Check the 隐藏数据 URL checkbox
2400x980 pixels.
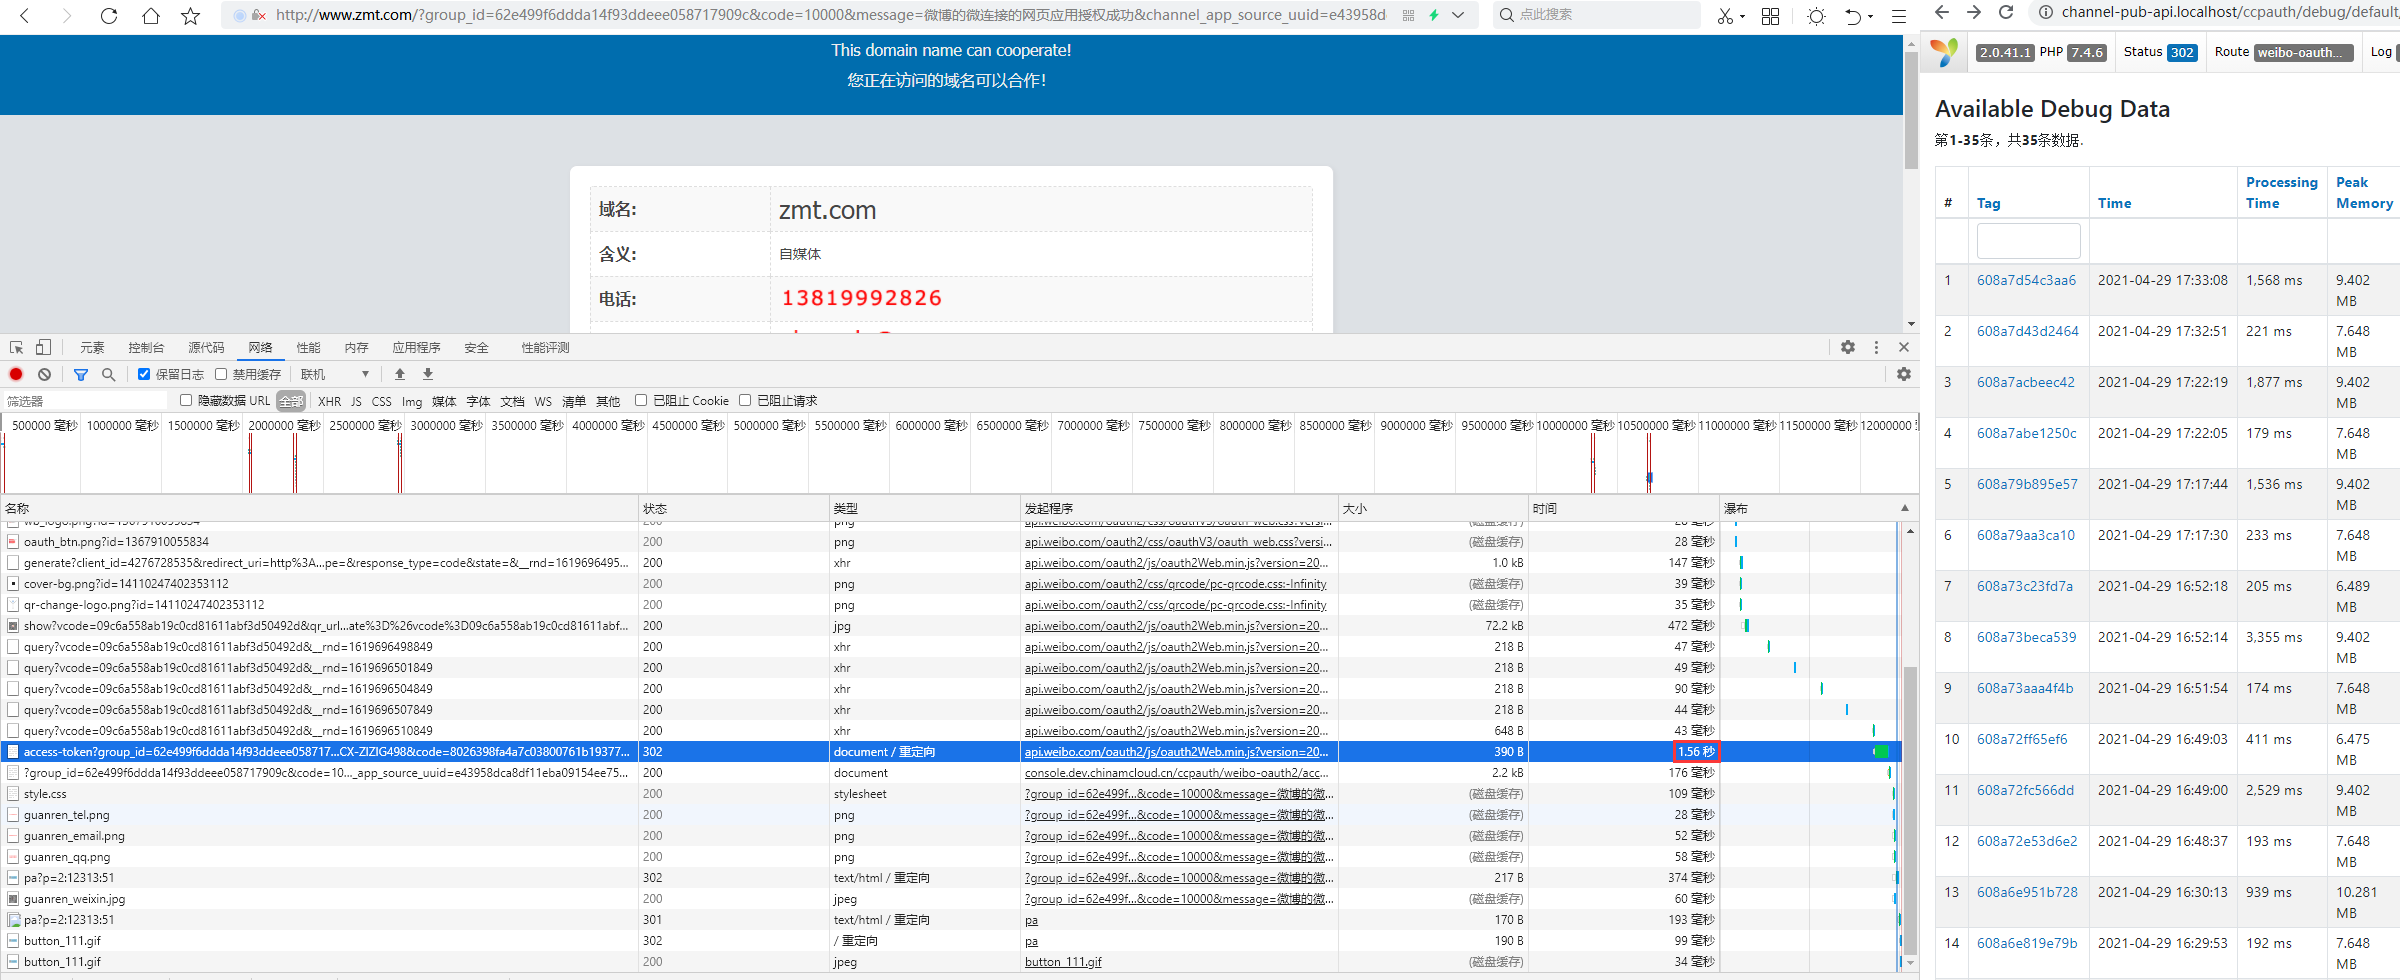pyautogui.click(x=186, y=400)
